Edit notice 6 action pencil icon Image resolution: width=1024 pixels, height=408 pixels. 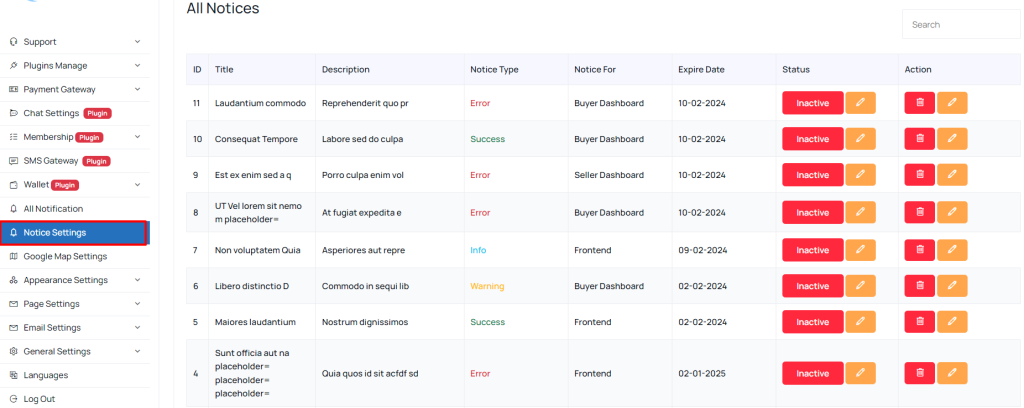[x=952, y=285]
